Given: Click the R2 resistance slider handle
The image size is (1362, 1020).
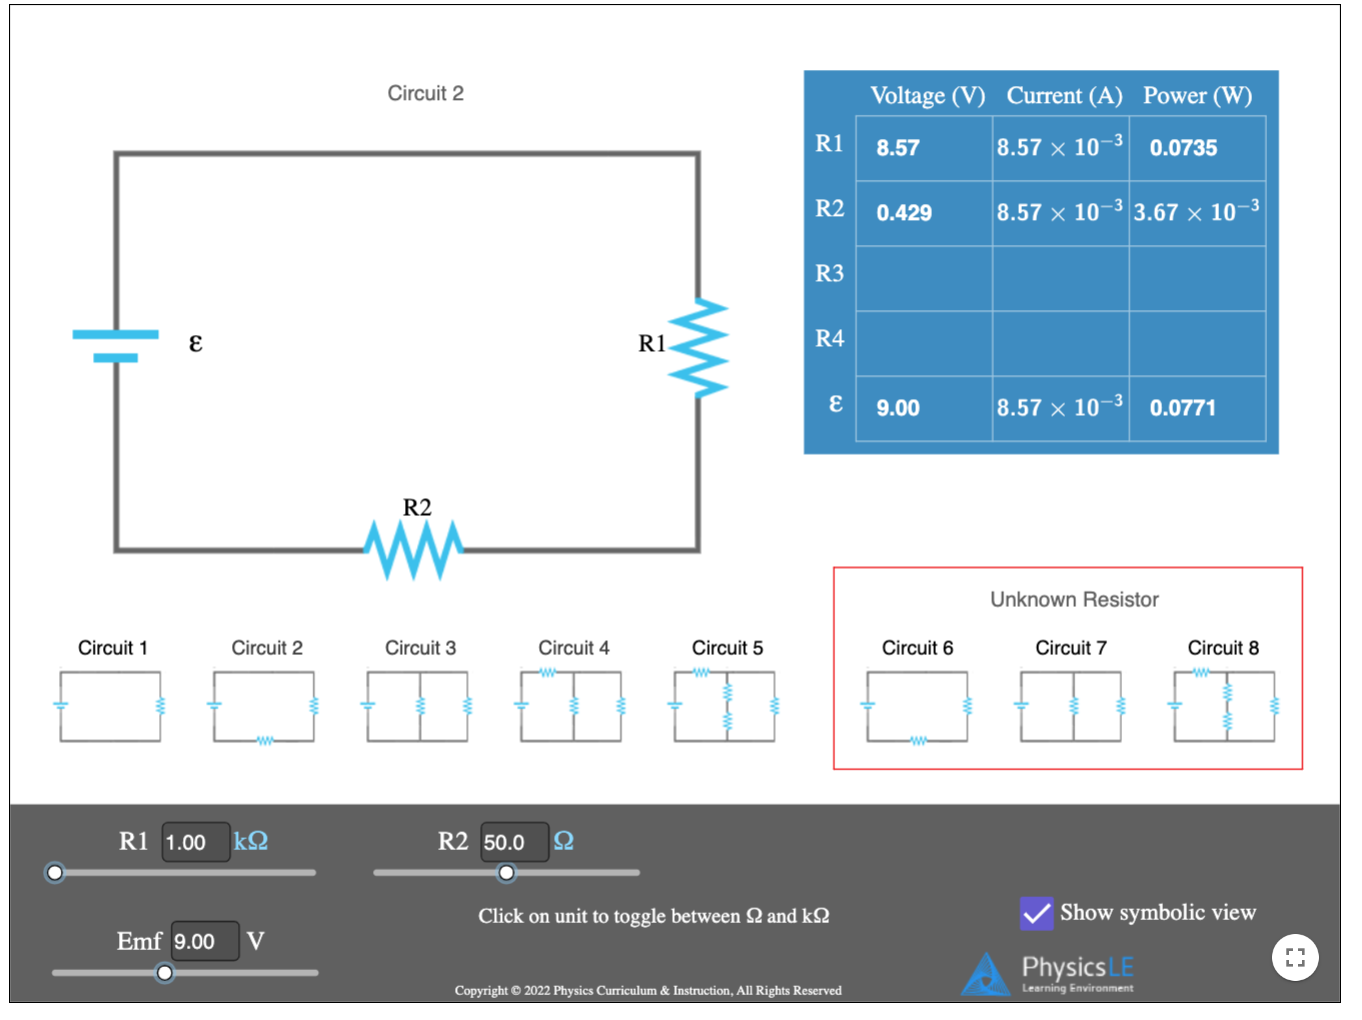Looking at the screenshot, I should tap(507, 873).
